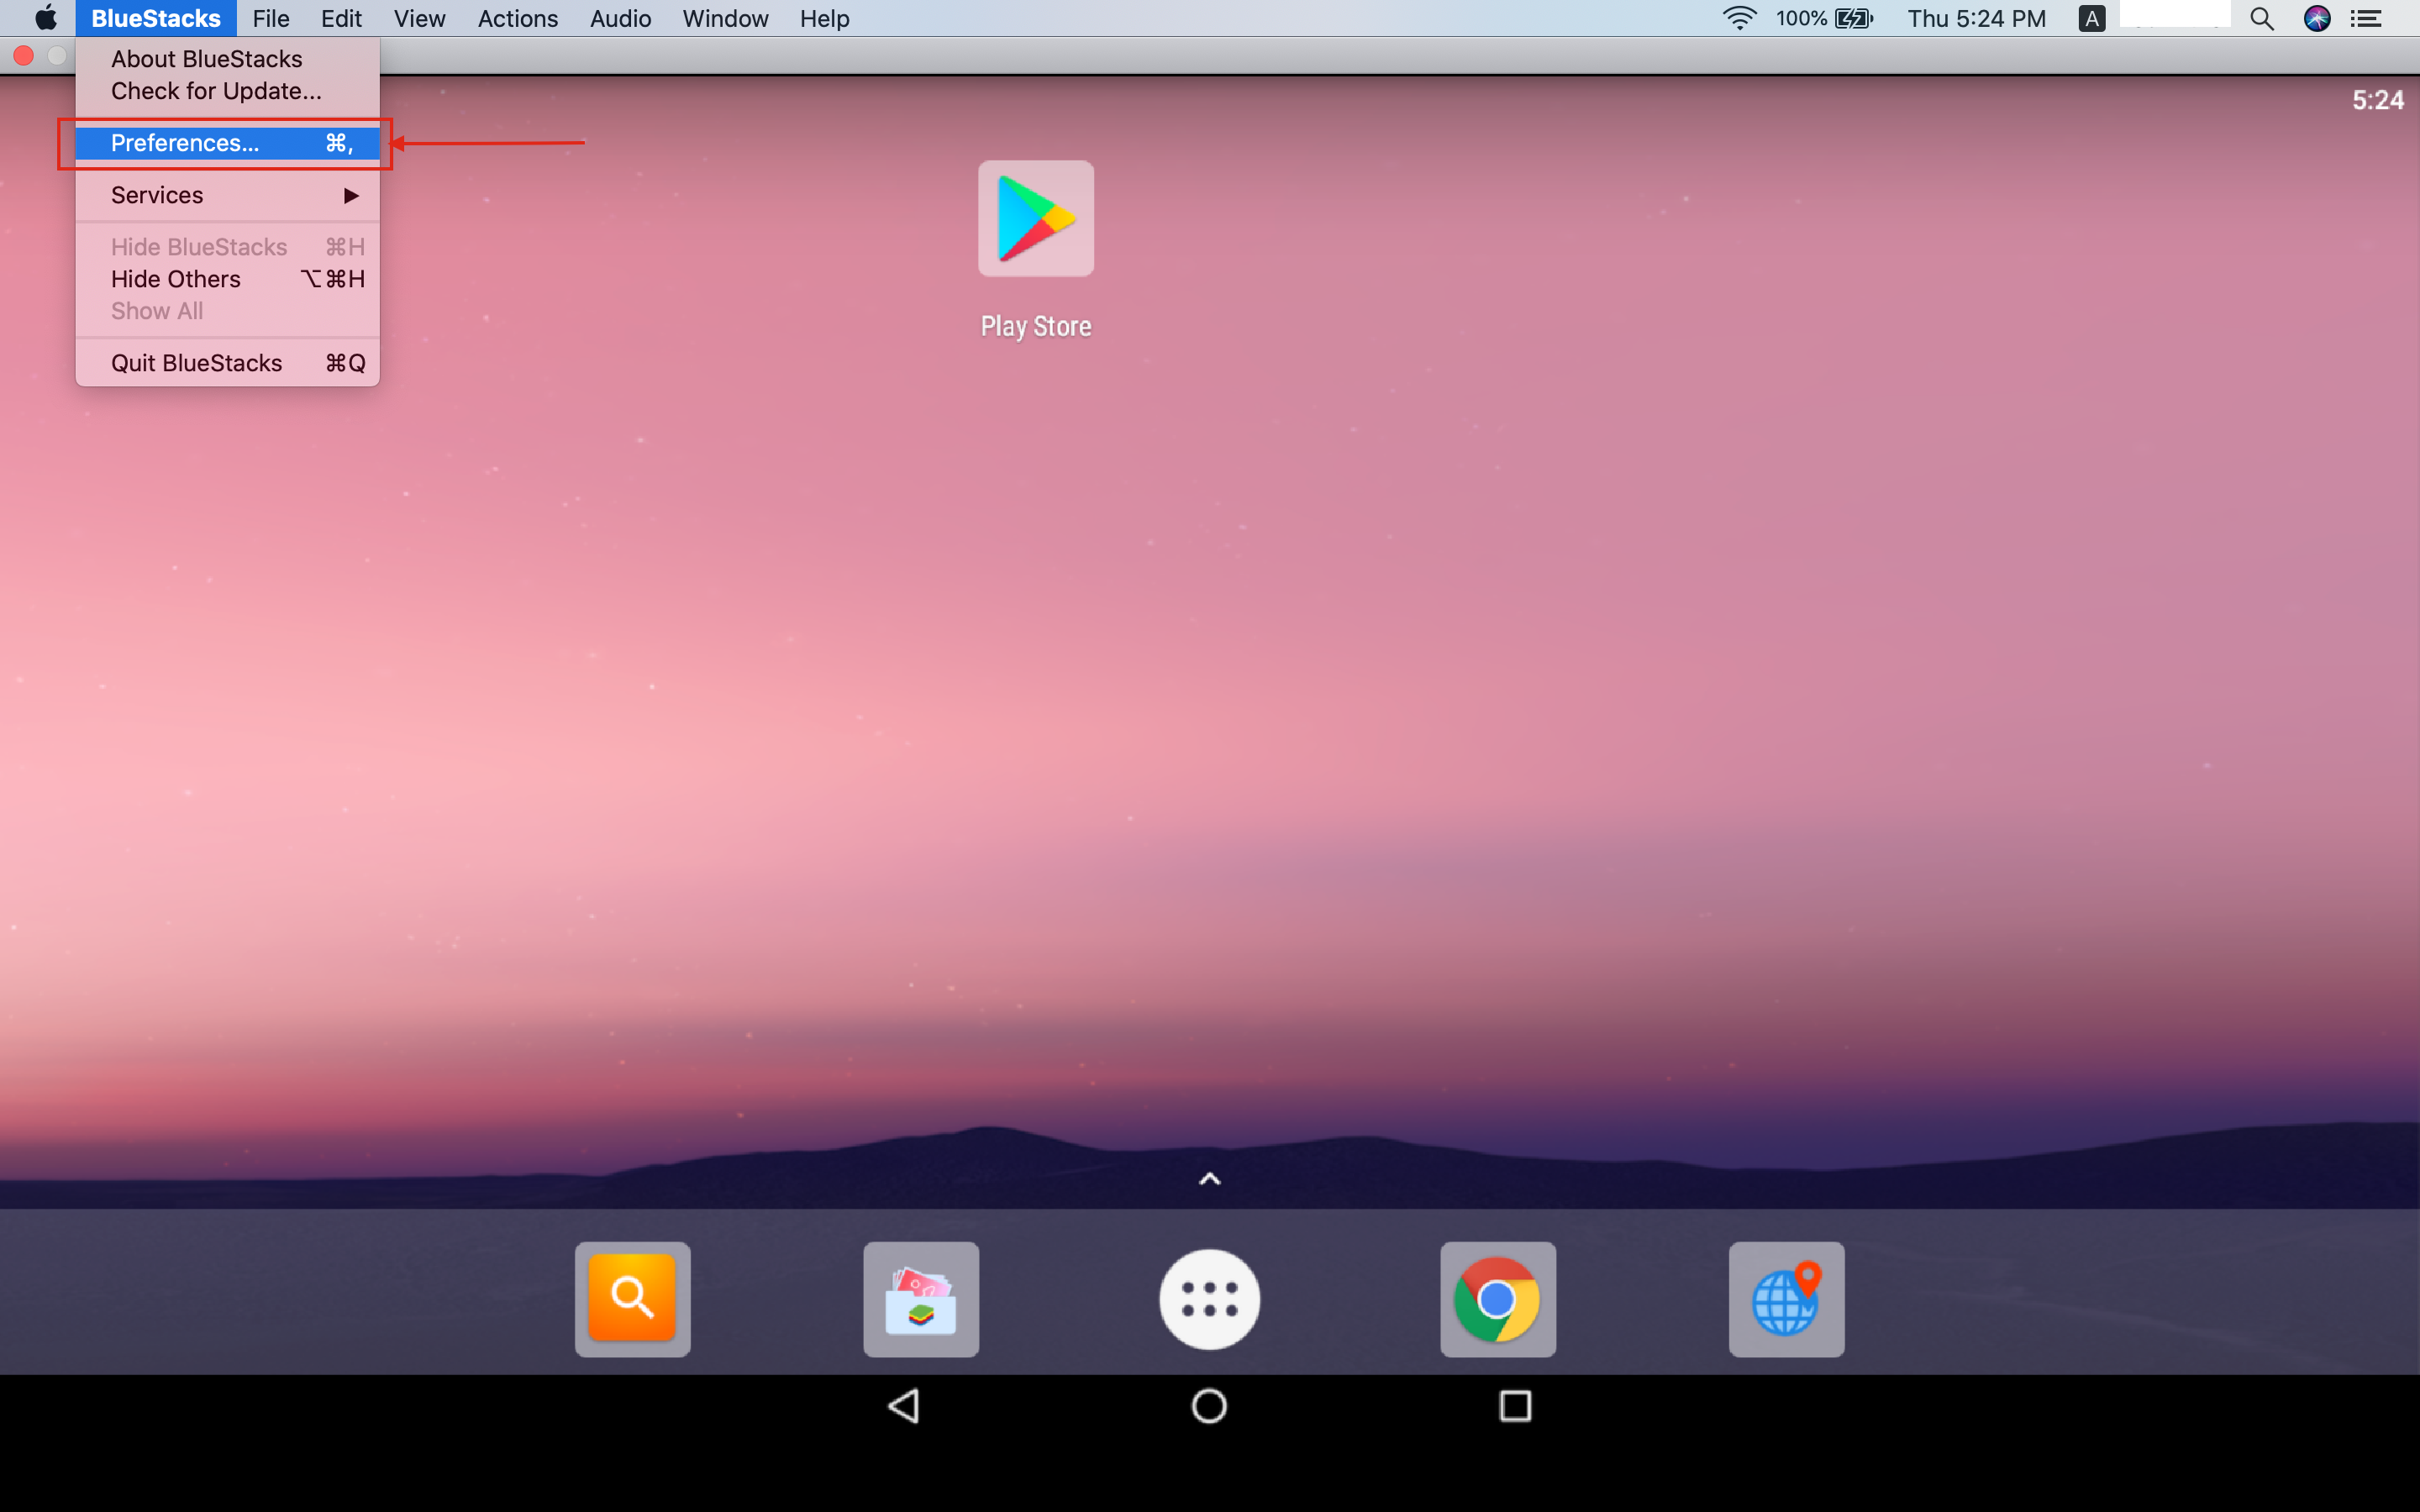Click macOS Wi-Fi status bar icon
Screen dimensions: 2420x1512
pos(1739,19)
